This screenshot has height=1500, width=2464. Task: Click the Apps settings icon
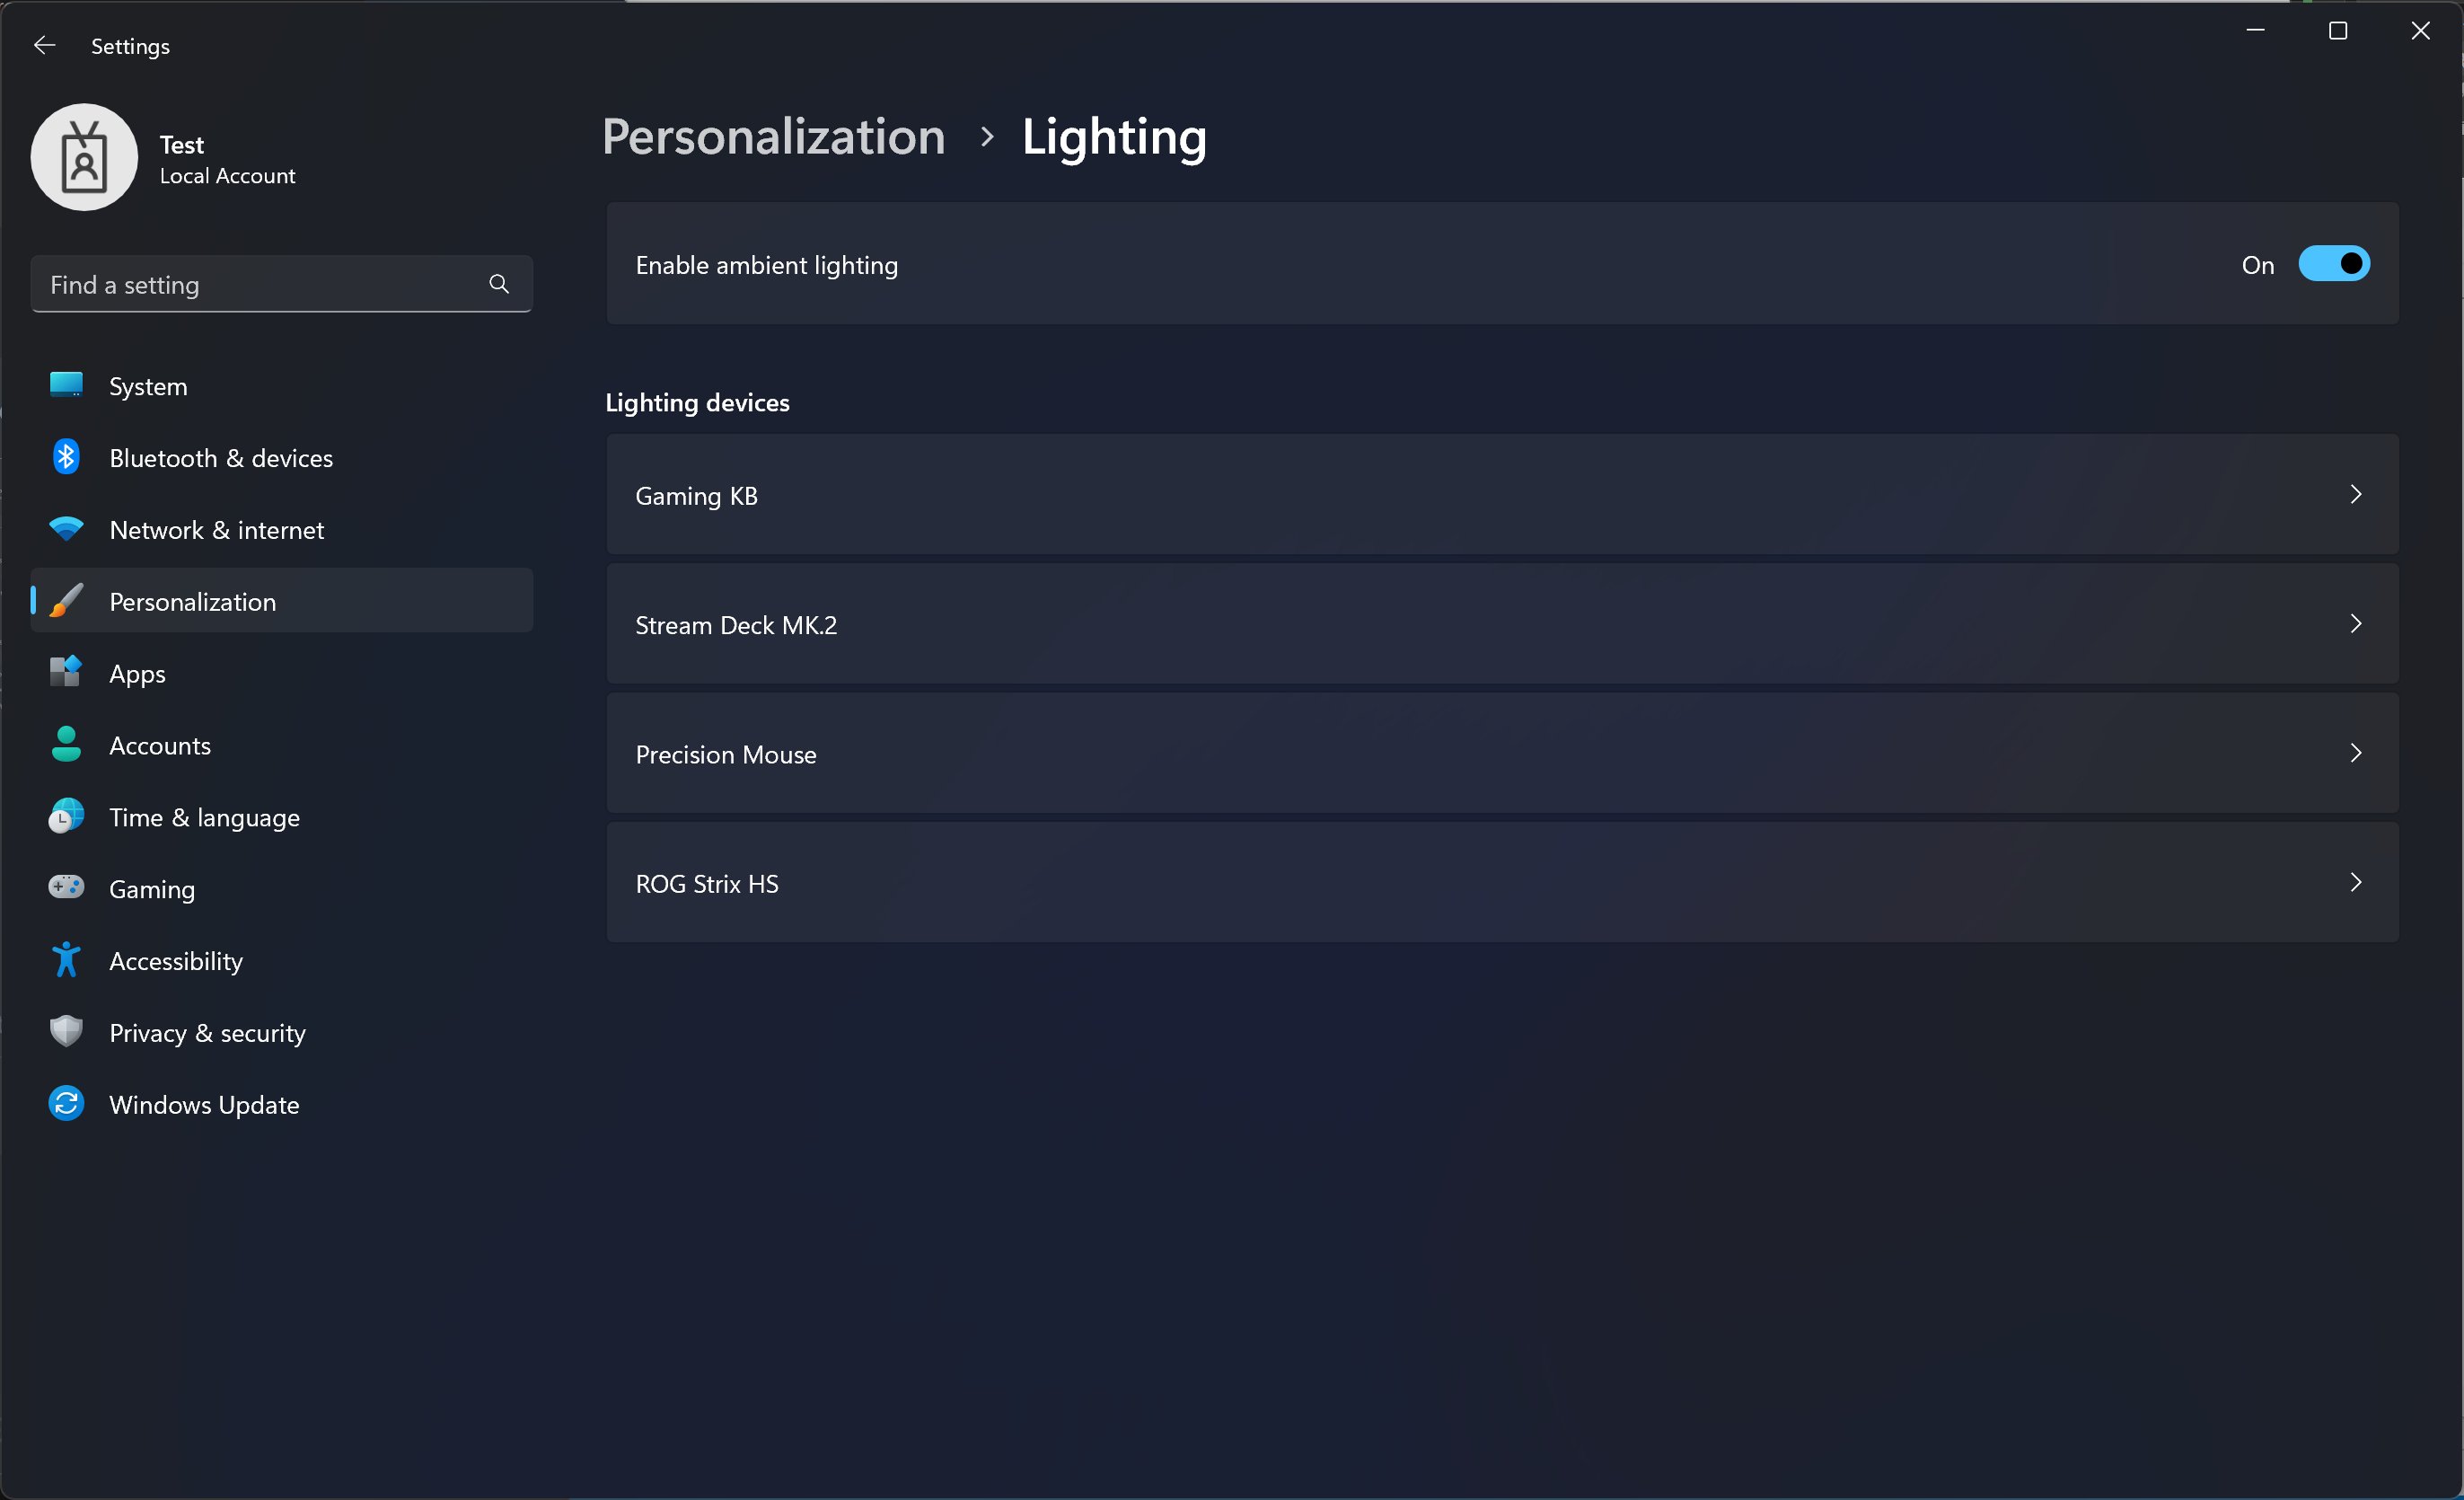tap(66, 675)
